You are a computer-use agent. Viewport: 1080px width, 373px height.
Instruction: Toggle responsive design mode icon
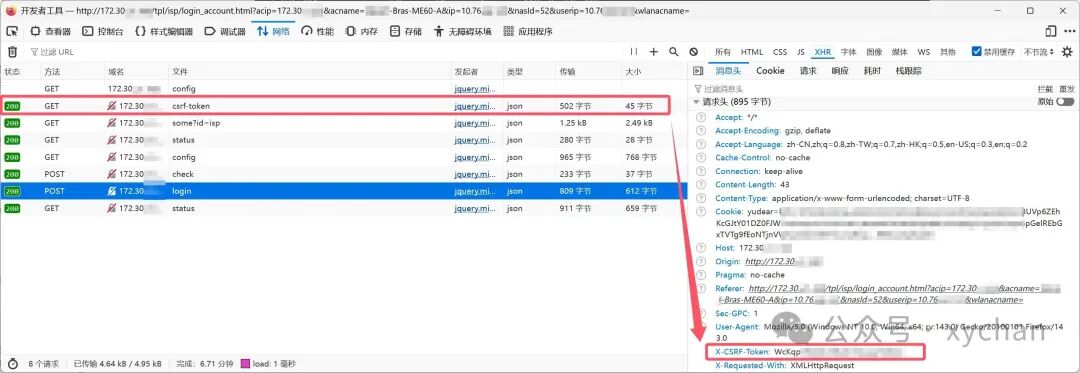coord(1050,31)
